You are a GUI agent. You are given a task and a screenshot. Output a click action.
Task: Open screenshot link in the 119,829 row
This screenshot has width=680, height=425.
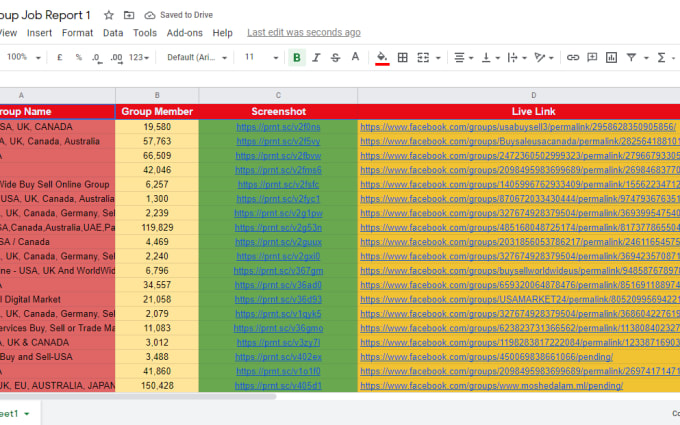278,228
